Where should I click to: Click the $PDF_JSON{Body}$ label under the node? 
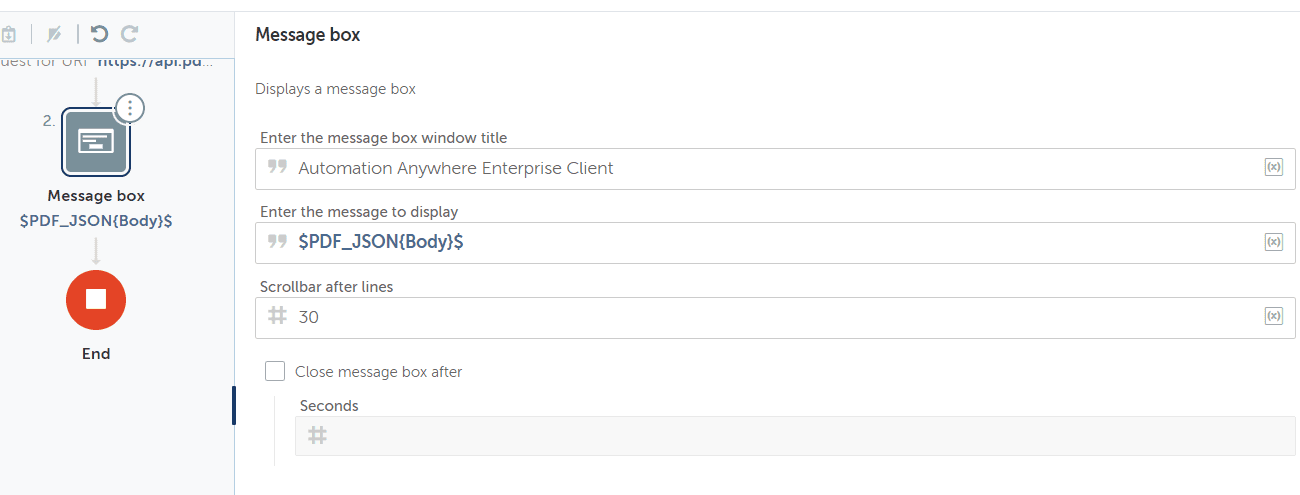click(96, 221)
